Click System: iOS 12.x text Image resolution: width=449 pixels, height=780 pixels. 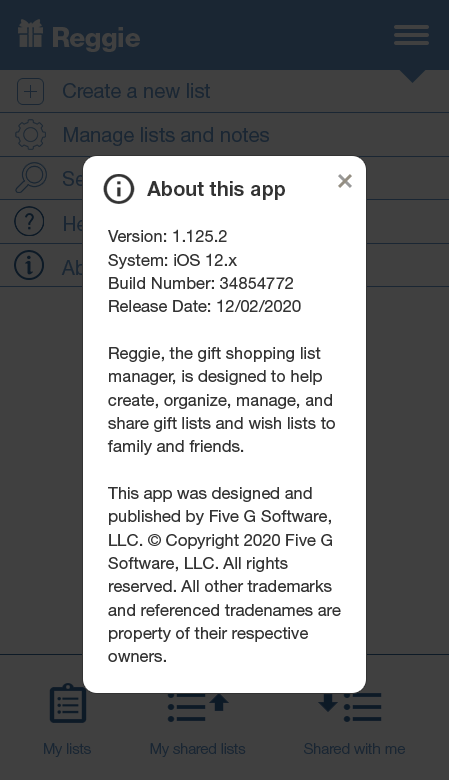tap(173, 260)
